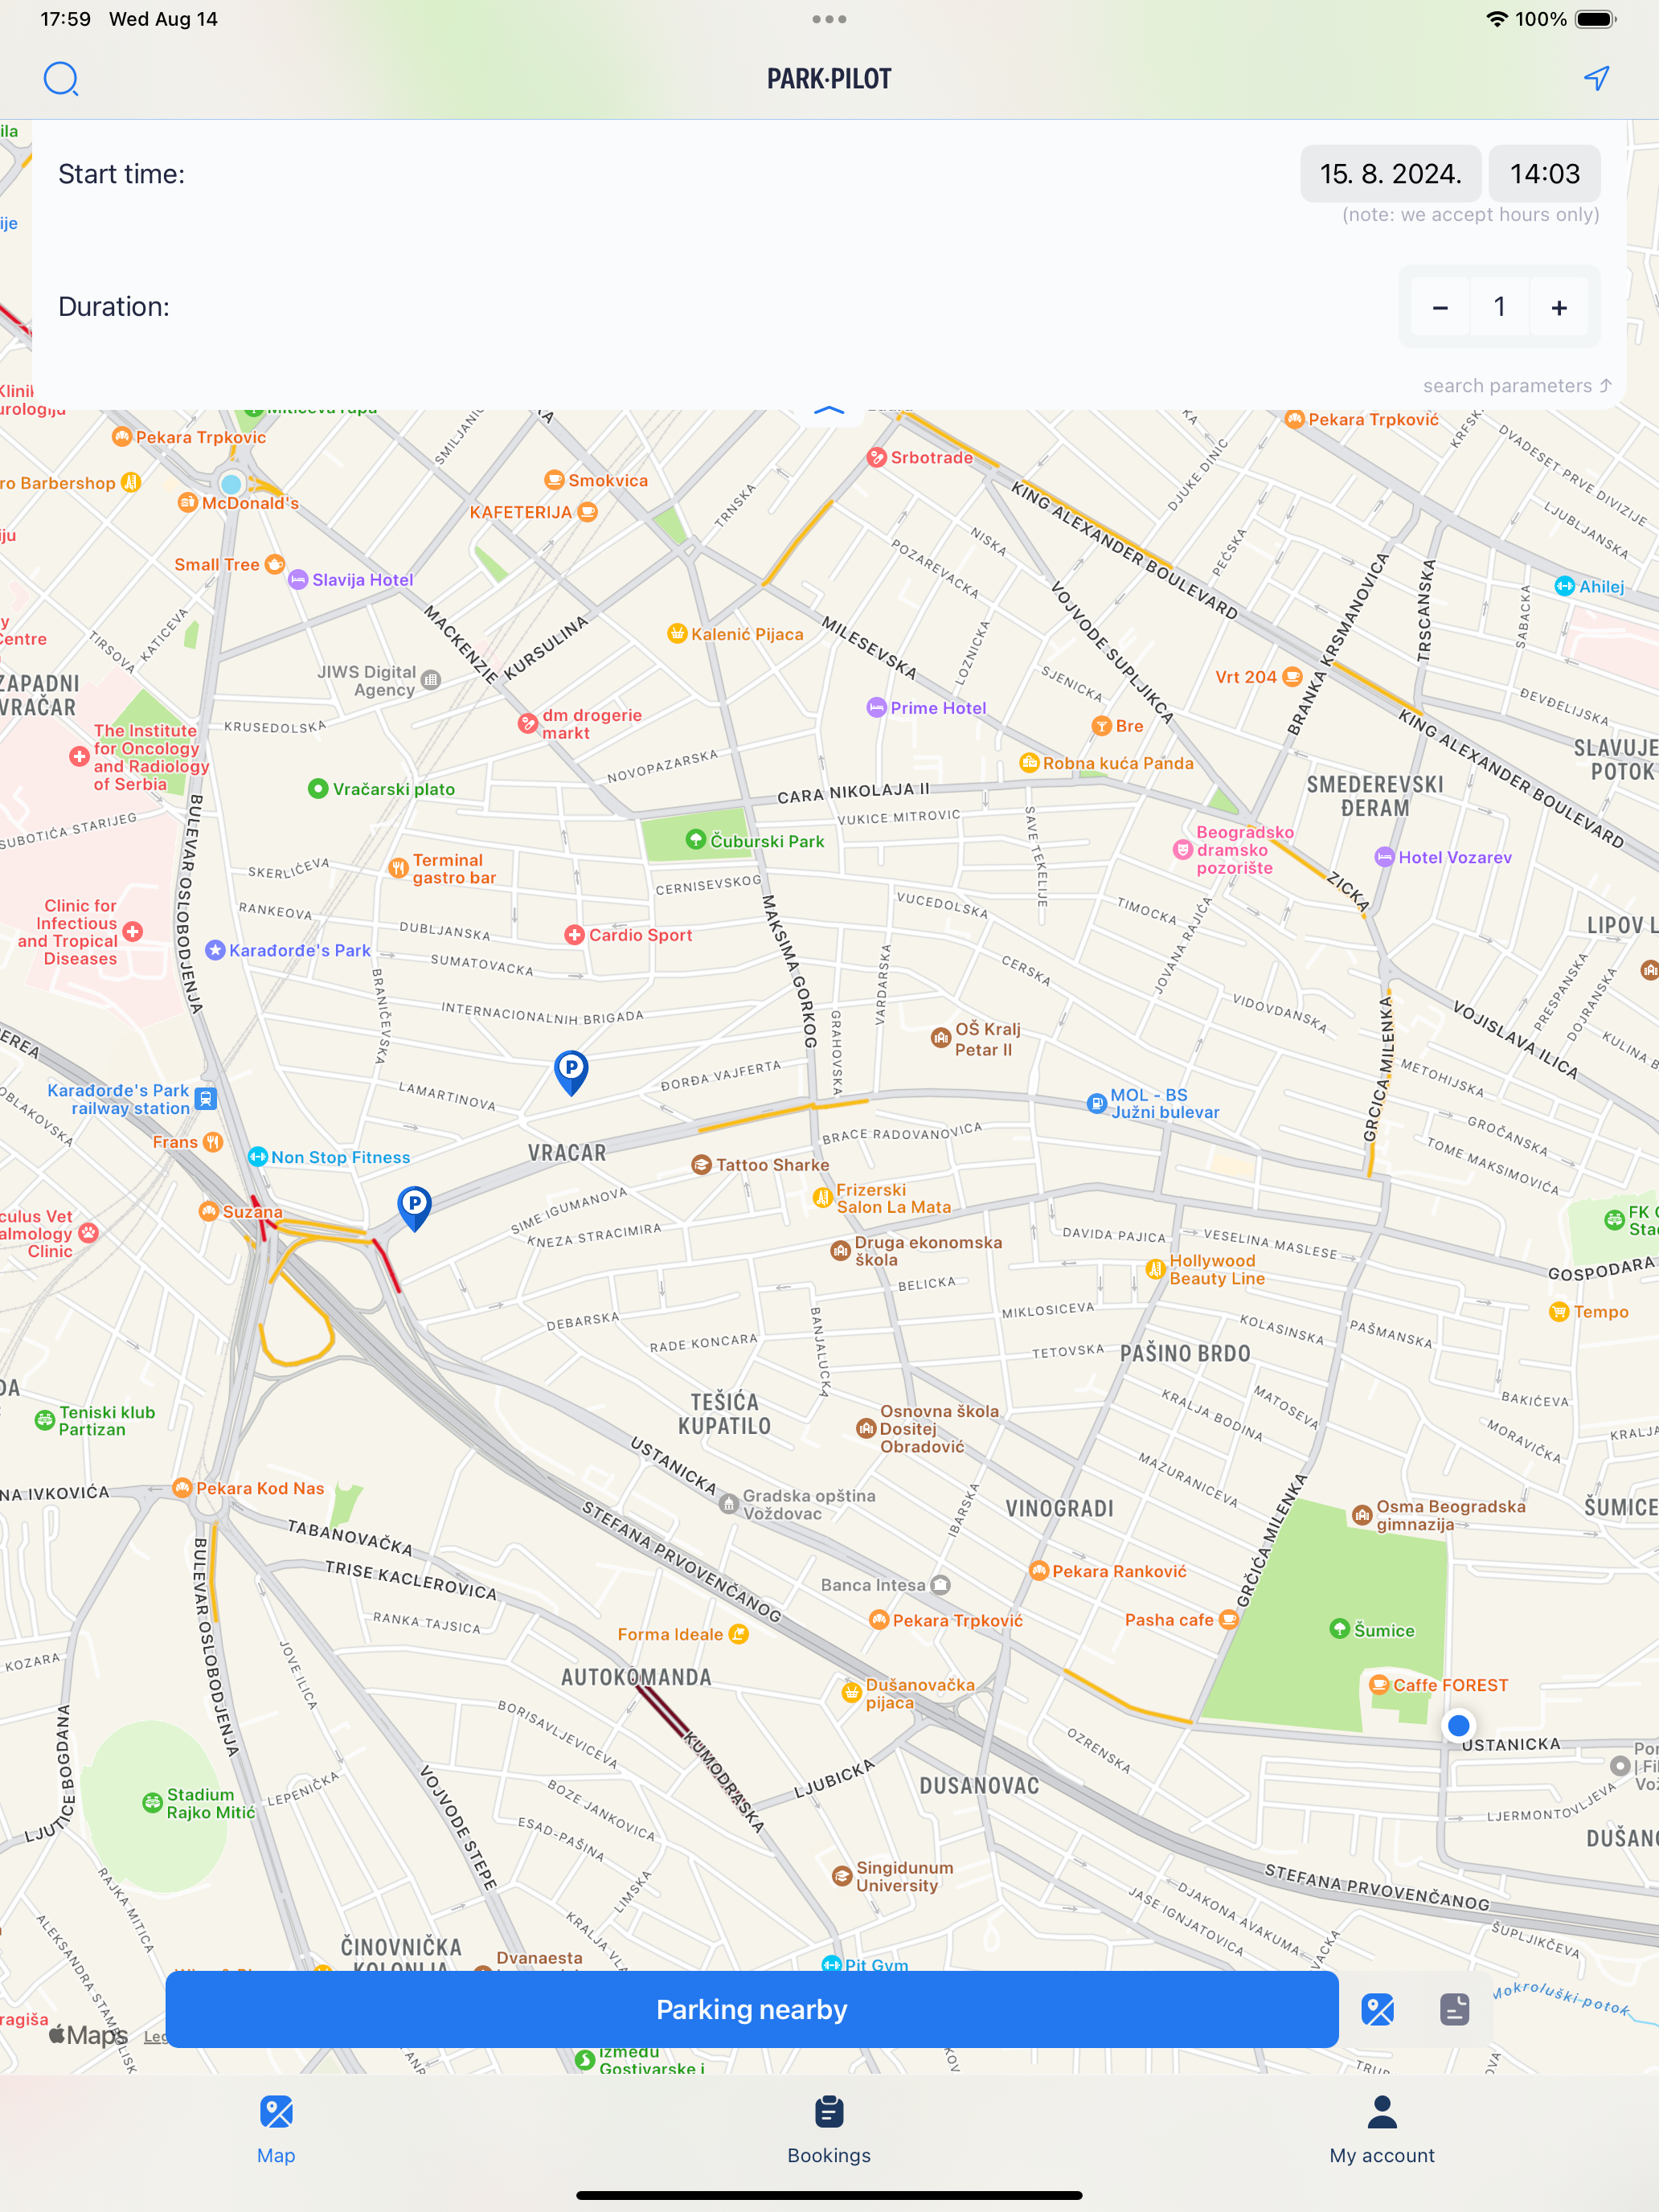
Task: Tap the MOL - BS Južni bulevar marker
Action: 1096,1103
